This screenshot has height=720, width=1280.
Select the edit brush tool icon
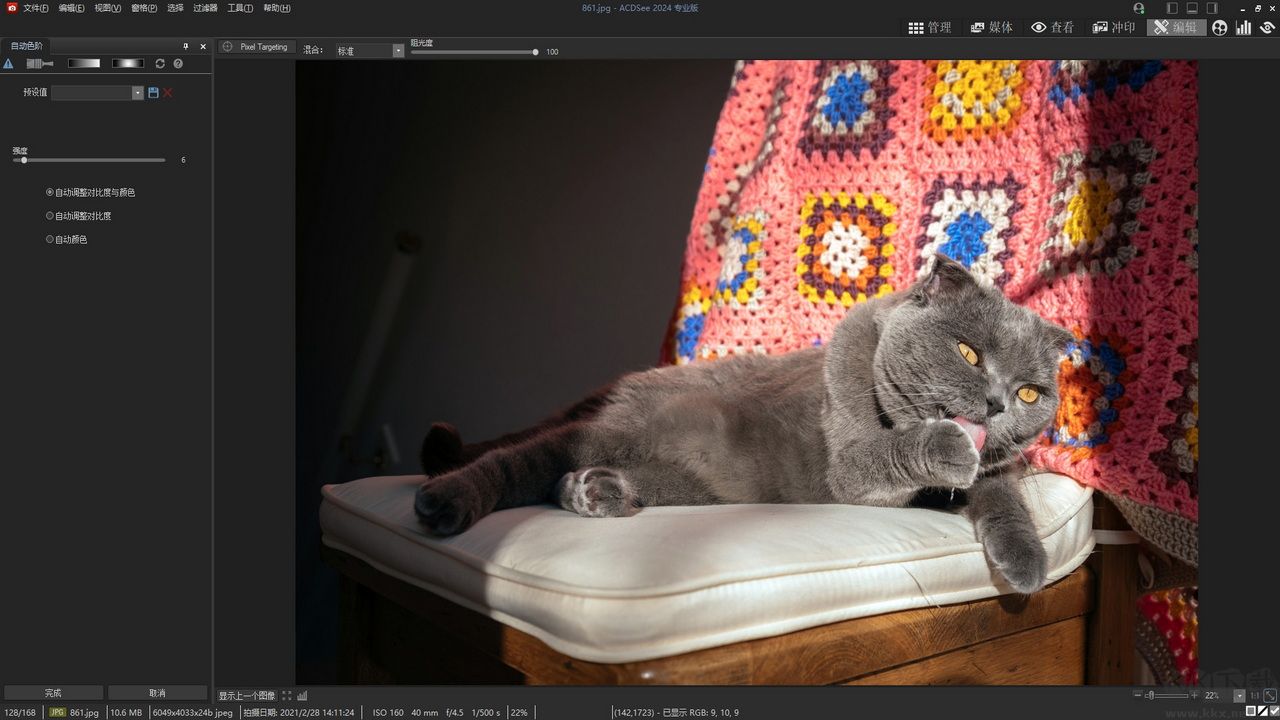coord(39,64)
